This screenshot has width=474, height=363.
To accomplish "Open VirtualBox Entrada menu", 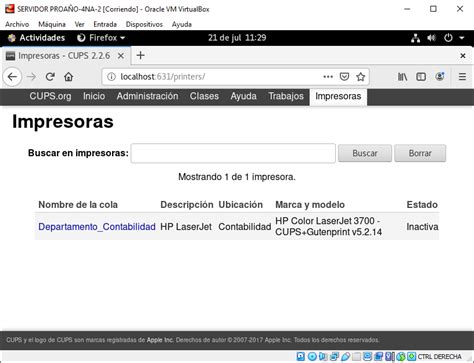I will (105, 24).
